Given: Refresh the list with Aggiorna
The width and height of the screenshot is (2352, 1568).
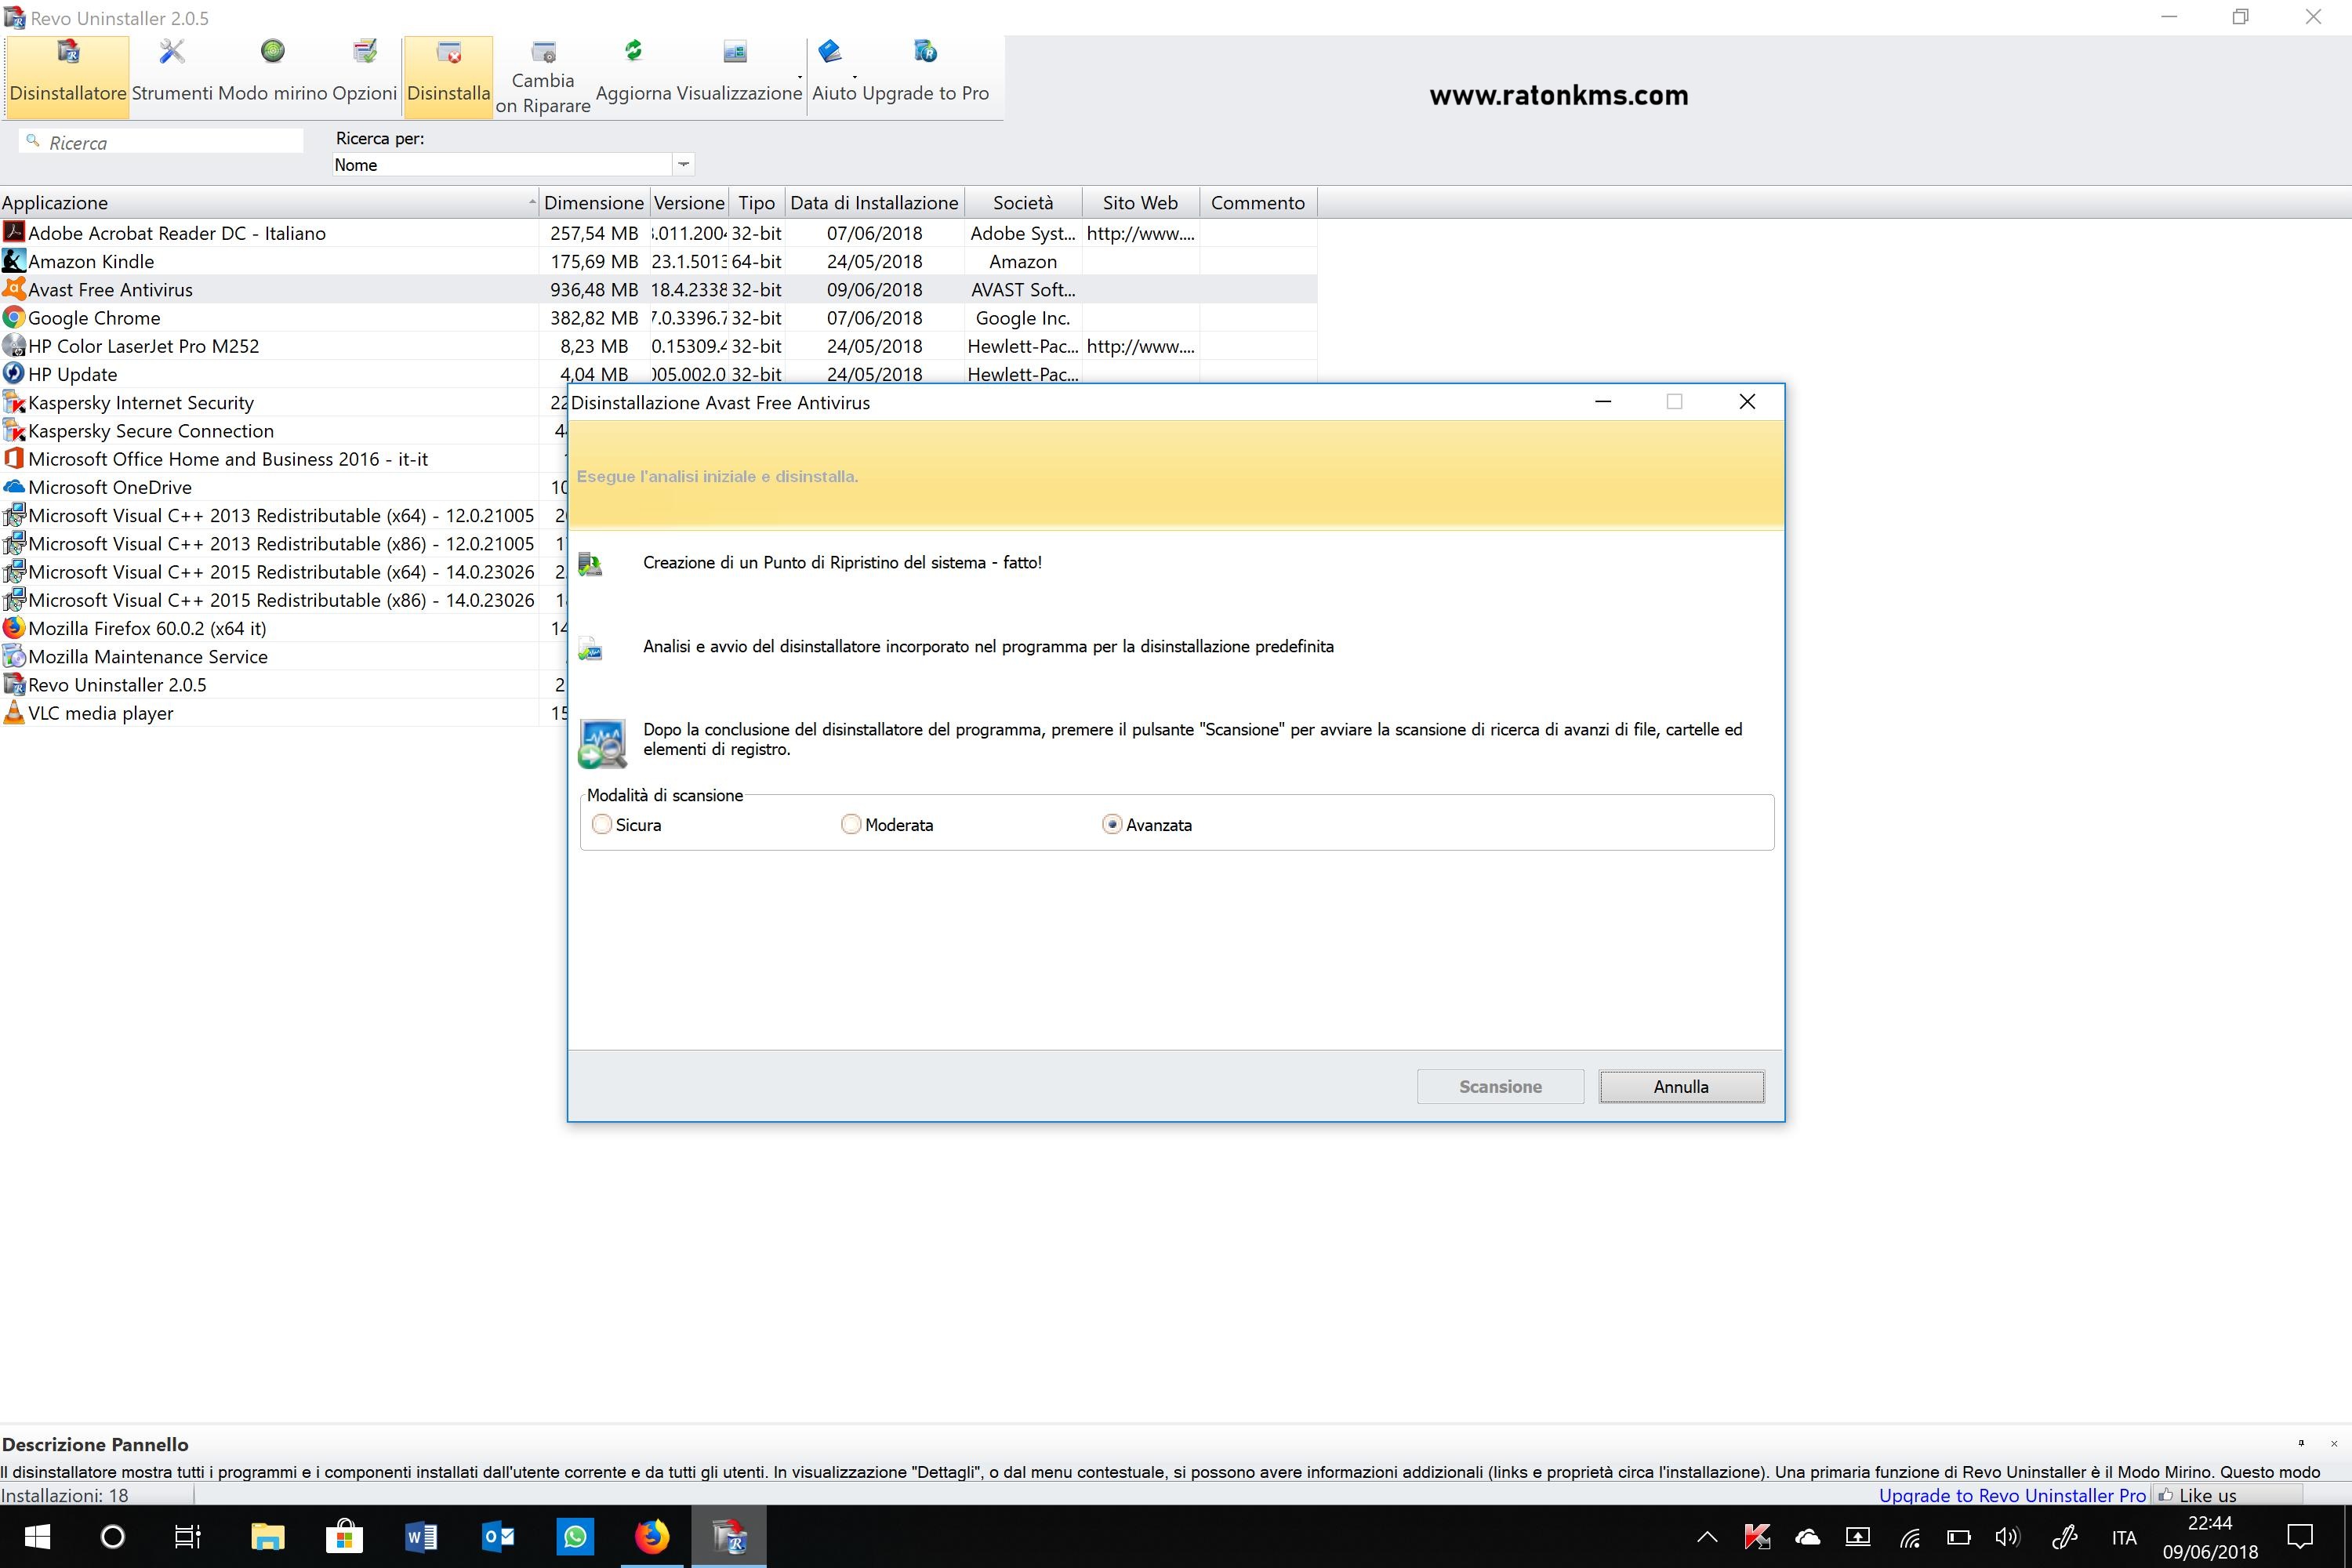Looking at the screenshot, I should [633, 76].
